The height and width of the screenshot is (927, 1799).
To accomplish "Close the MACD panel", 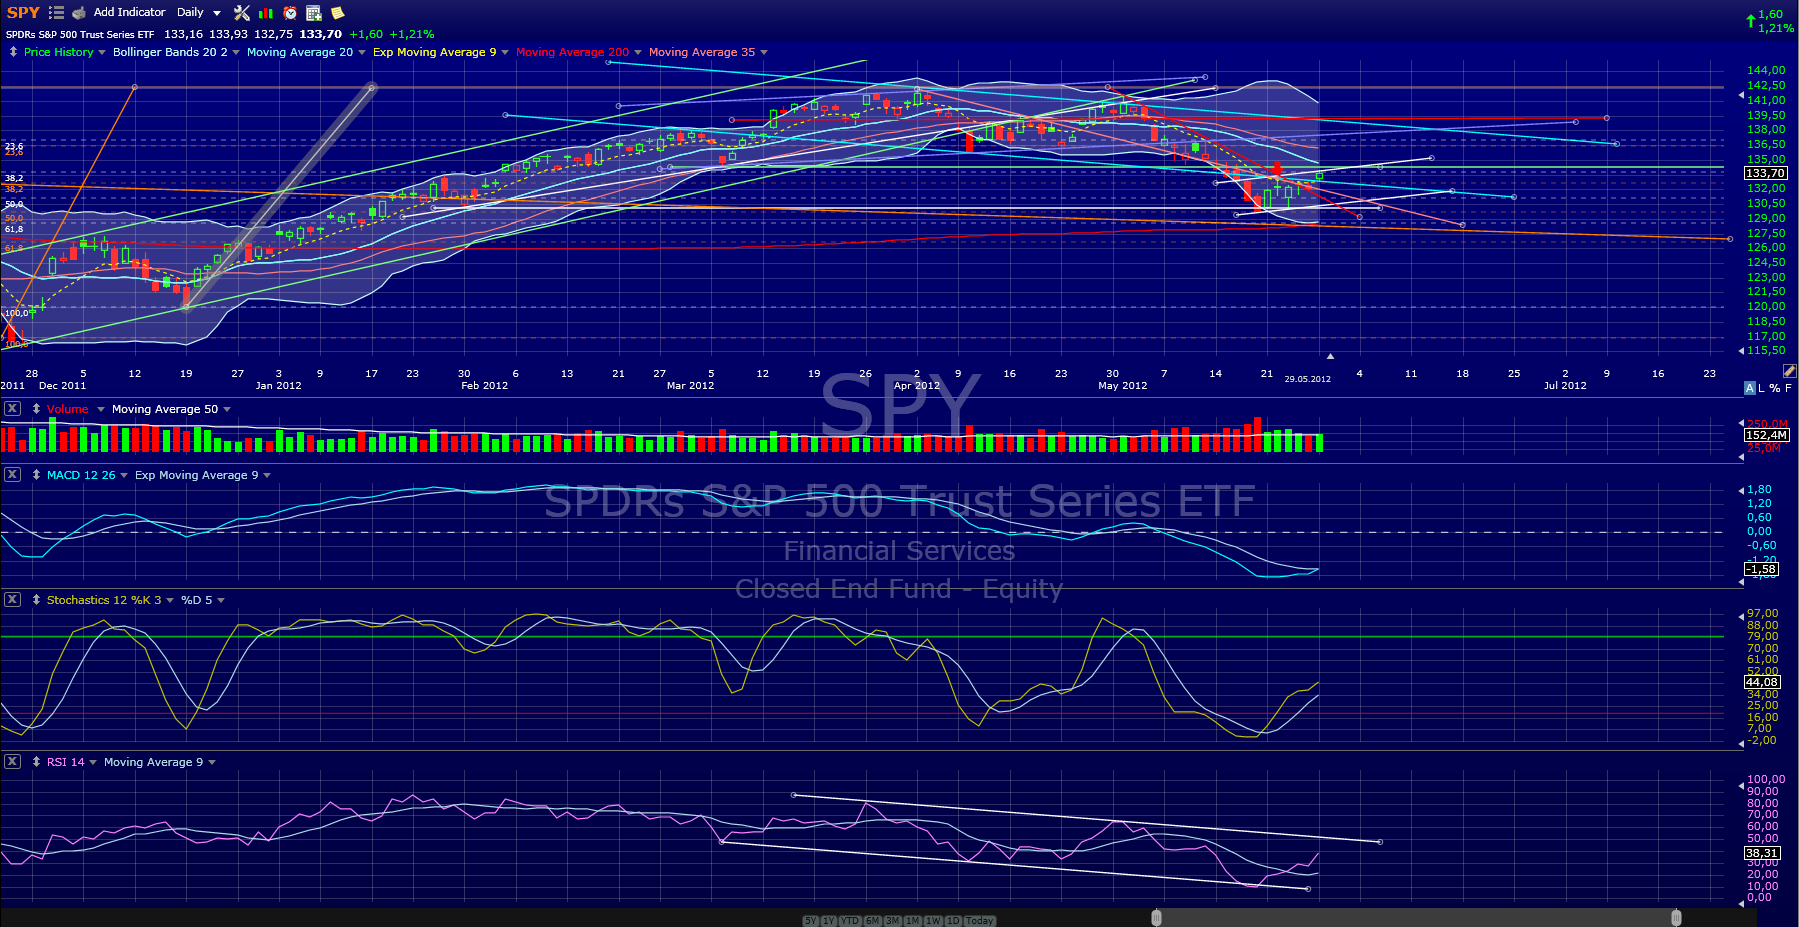I will coord(12,474).
